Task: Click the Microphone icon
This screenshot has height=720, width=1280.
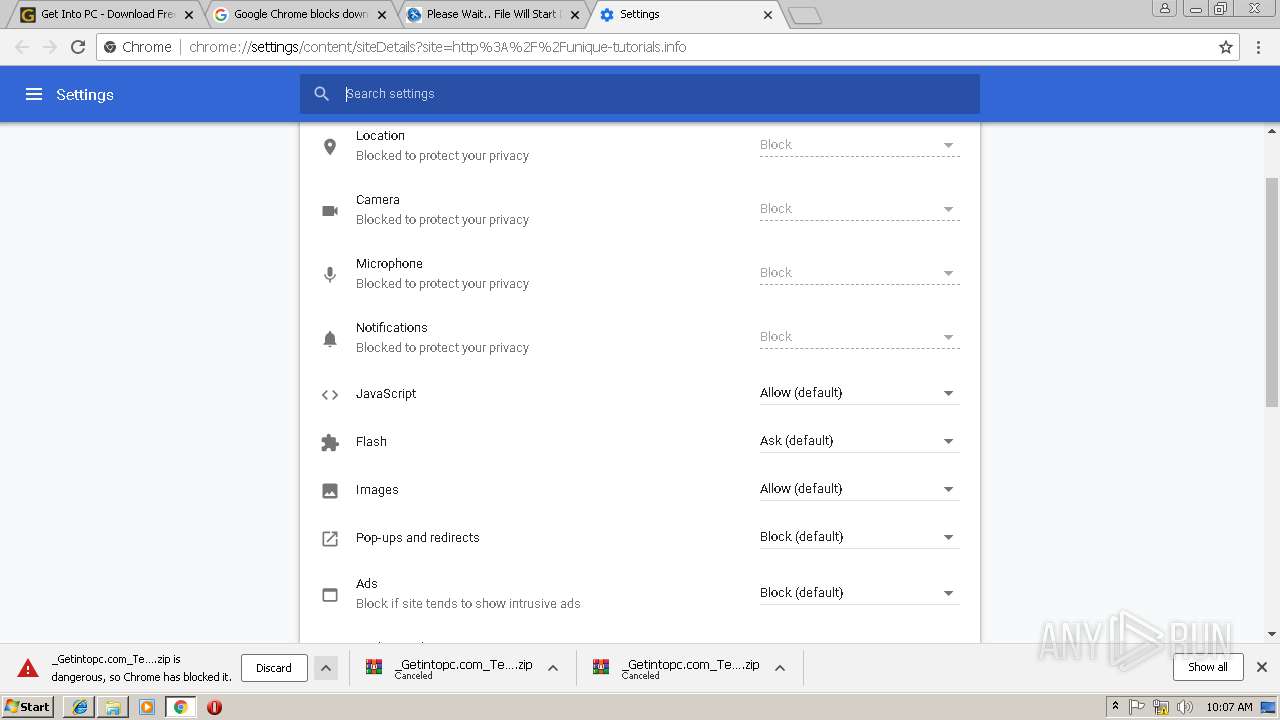Action: click(330, 275)
